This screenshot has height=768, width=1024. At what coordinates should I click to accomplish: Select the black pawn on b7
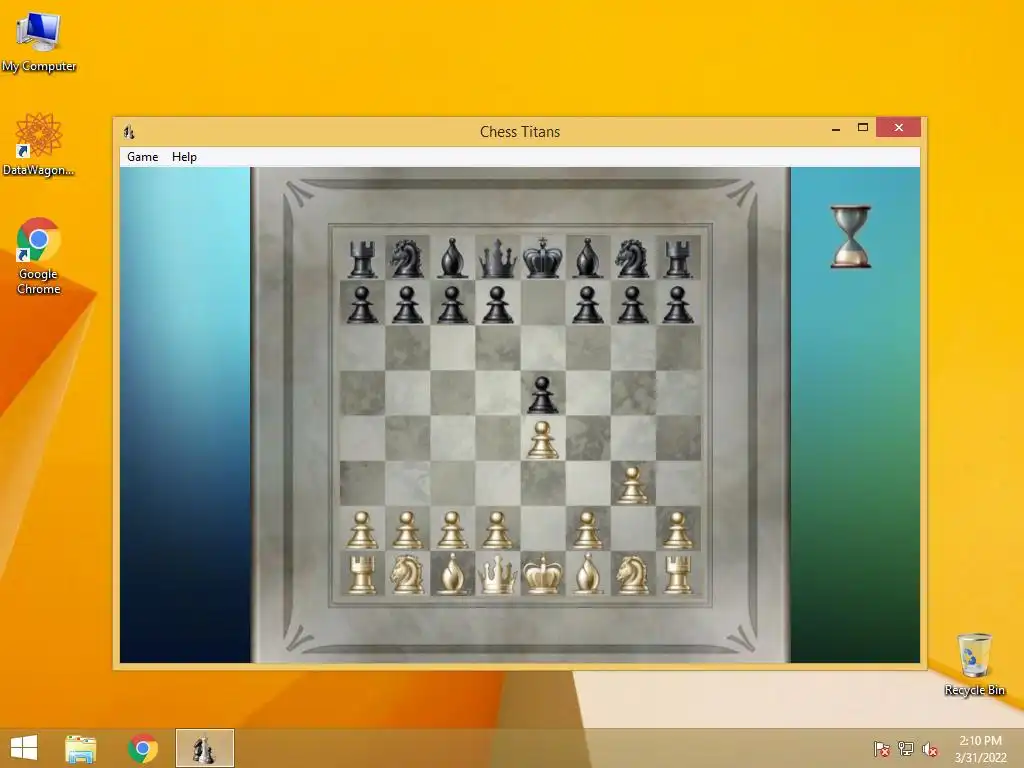(408, 305)
